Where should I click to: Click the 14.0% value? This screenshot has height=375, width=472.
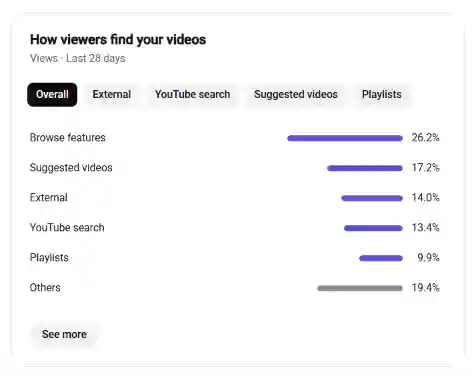coord(426,198)
